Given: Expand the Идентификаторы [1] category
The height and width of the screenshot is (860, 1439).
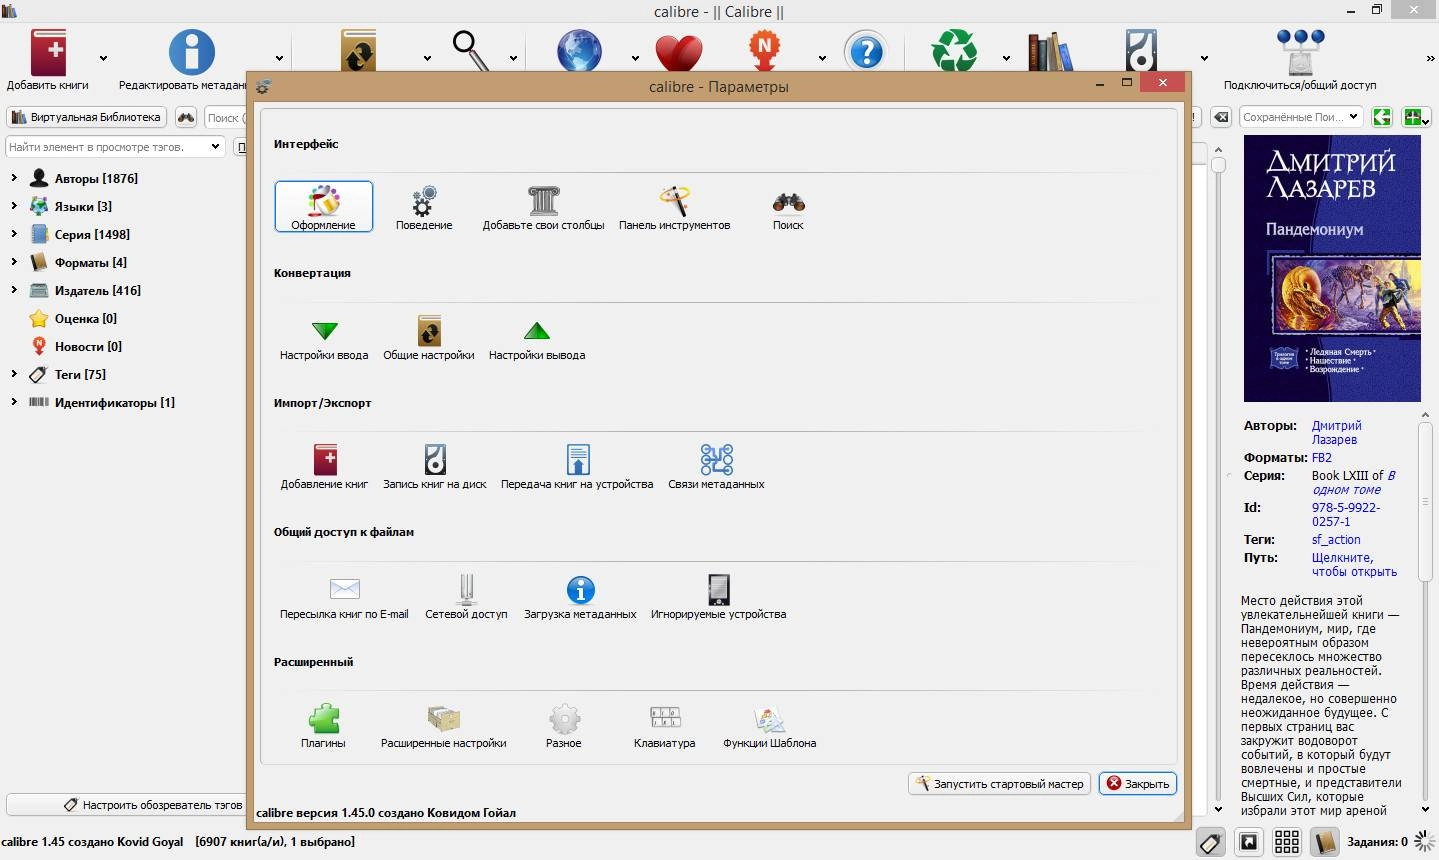Looking at the screenshot, I should point(14,402).
